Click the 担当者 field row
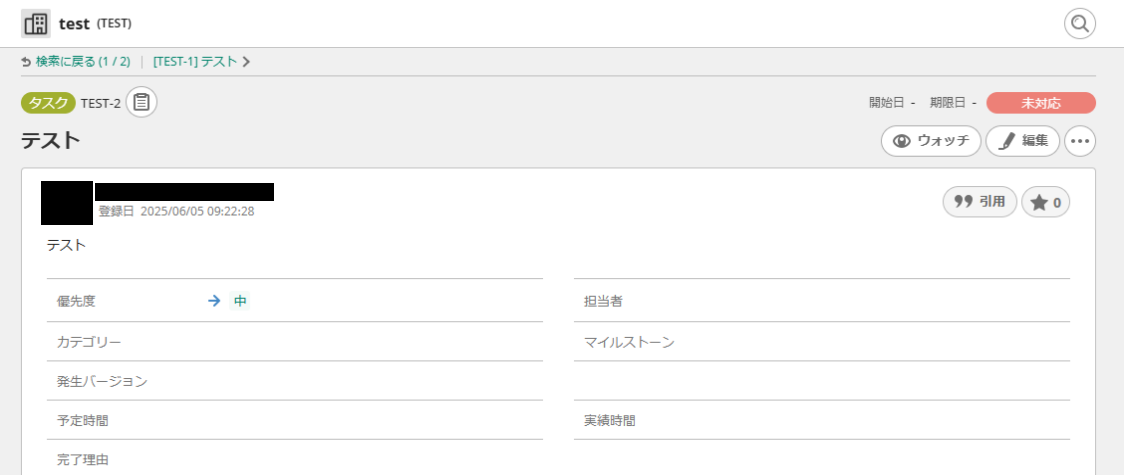This screenshot has width=1125, height=476. tap(821, 301)
